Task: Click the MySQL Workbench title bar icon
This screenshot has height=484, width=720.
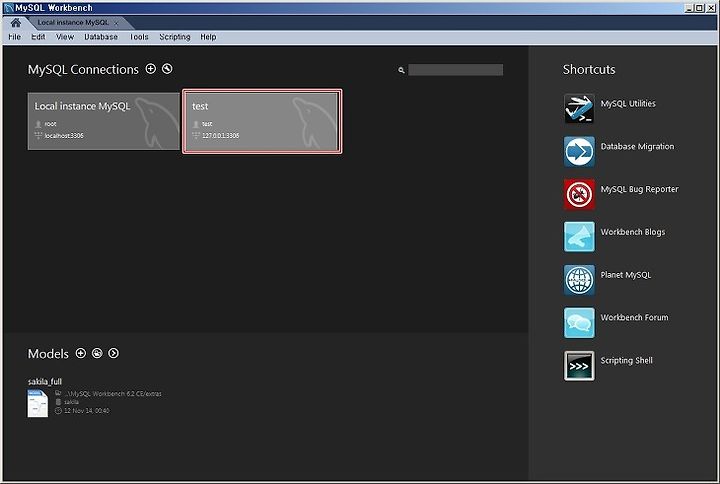Action: tap(9, 8)
